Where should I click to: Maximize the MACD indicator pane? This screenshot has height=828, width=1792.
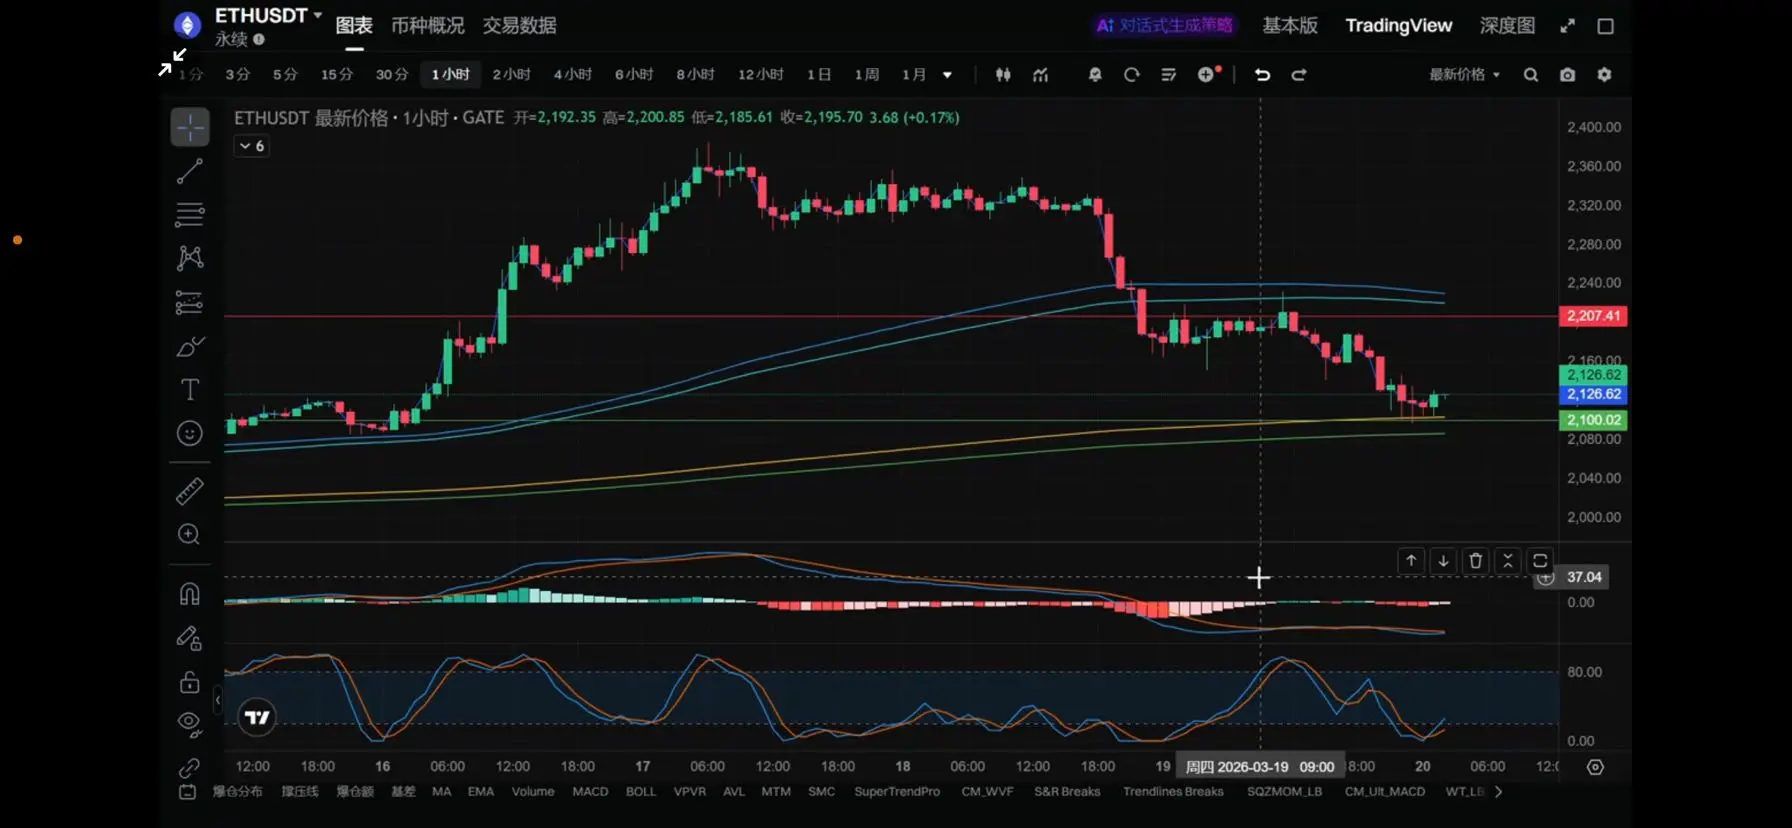[x=1540, y=561]
